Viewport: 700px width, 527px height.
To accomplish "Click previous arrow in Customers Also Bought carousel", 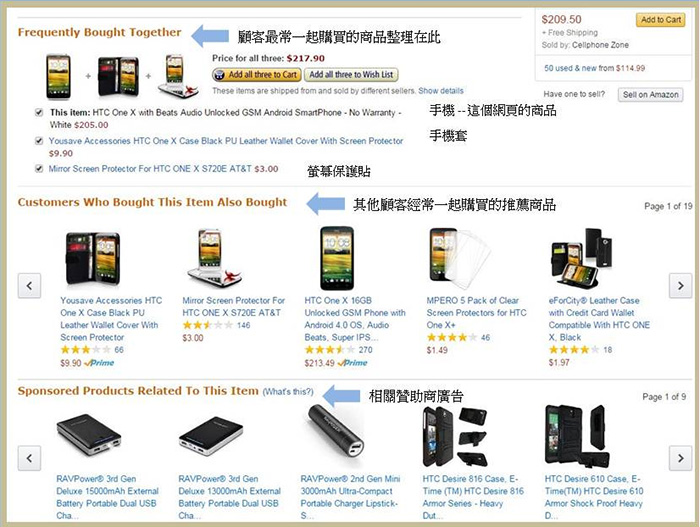I will point(29,285).
